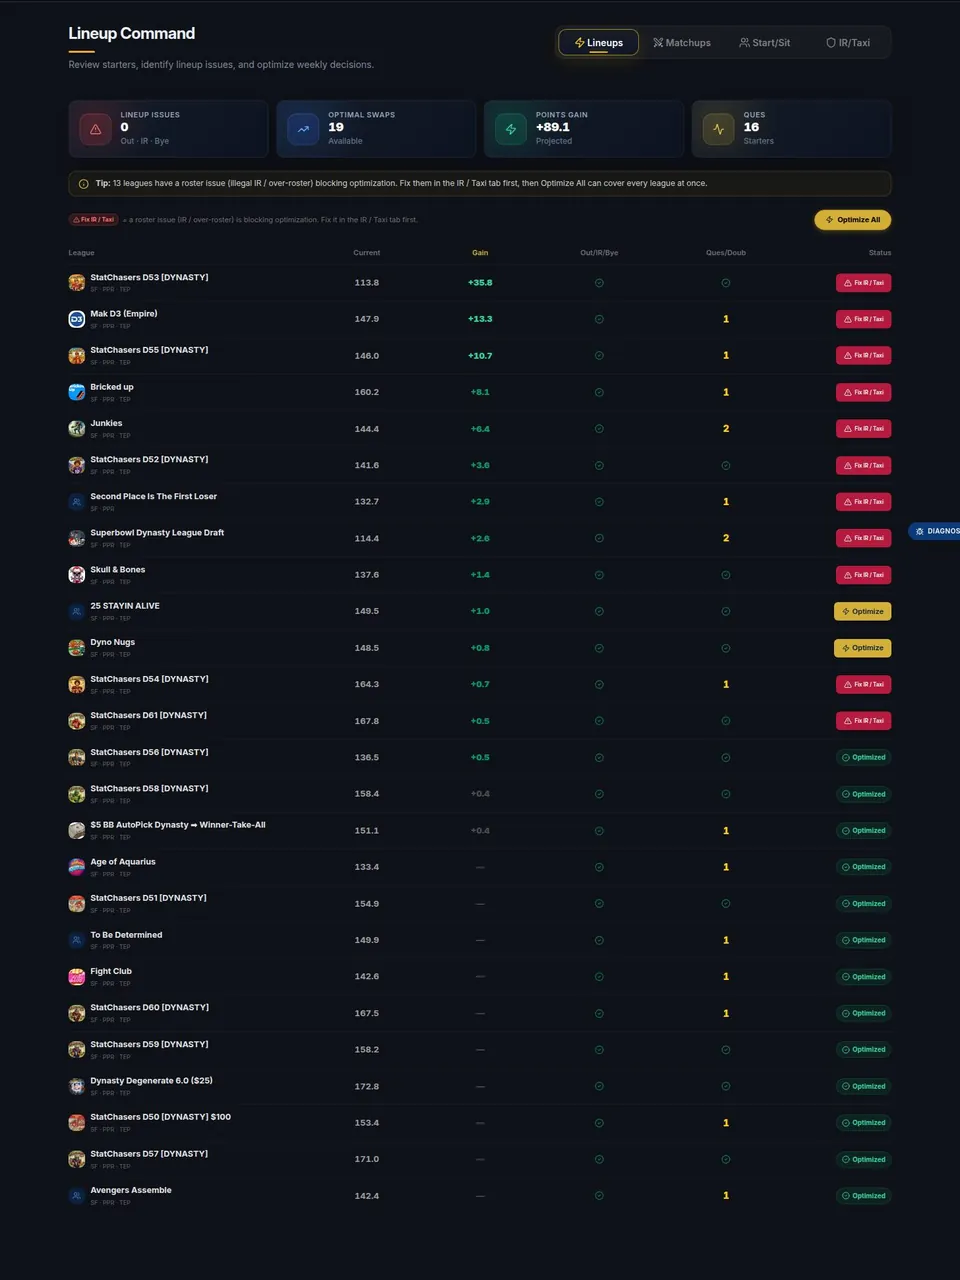Click 'StatChasers D50 [DYNASTY] $100' league name
Image resolution: width=960 pixels, height=1280 pixels.
[x=160, y=1117]
